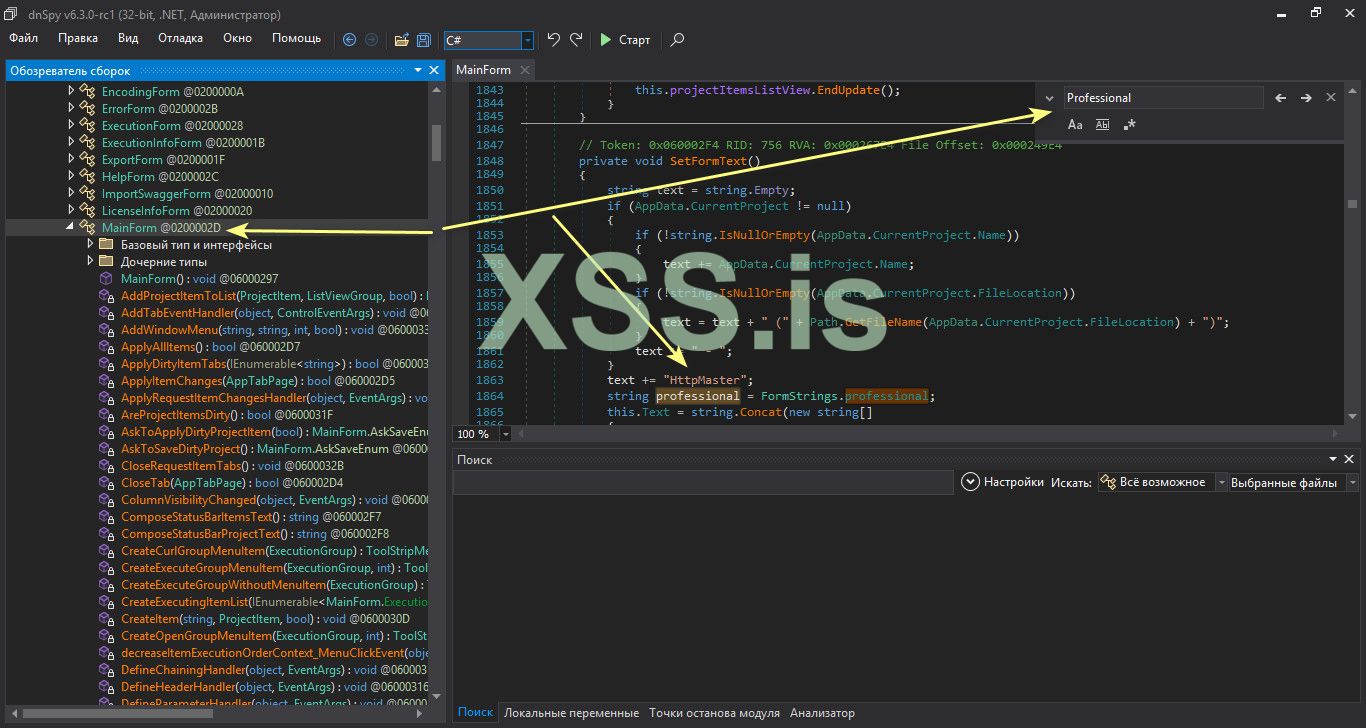Image resolution: width=1366 pixels, height=728 pixels.
Task: Expand the LicenseInfoForm tree node
Action: click(x=71, y=211)
